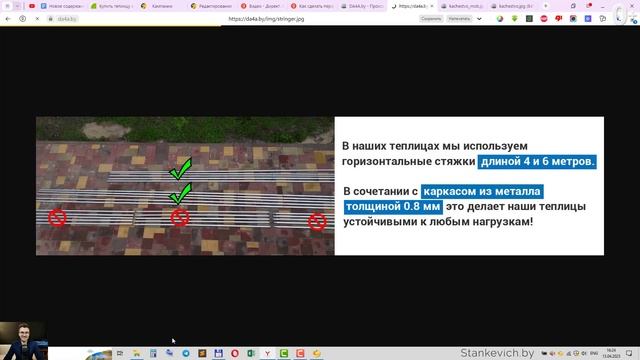Open the orange swirl taskbar icon

pyautogui.click(x=316, y=353)
